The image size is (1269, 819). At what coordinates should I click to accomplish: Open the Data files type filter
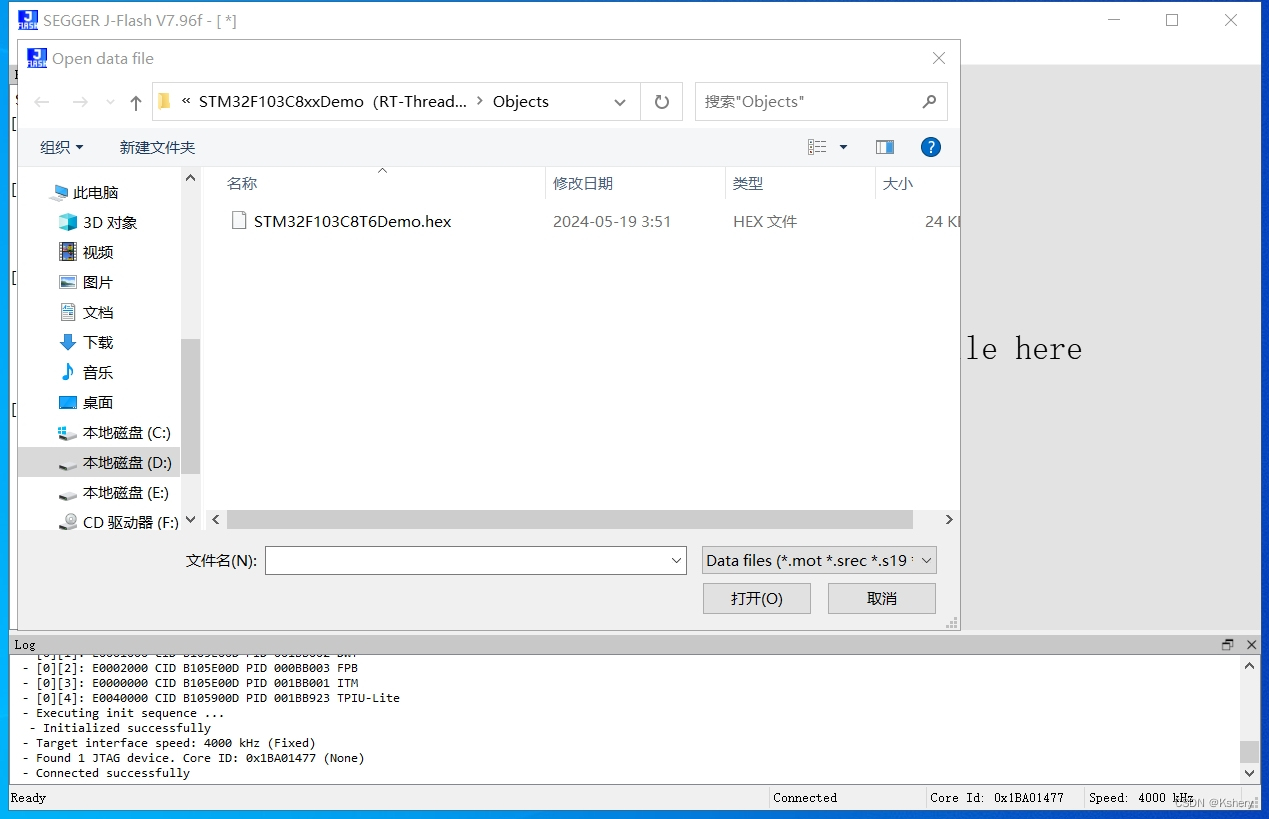click(819, 560)
